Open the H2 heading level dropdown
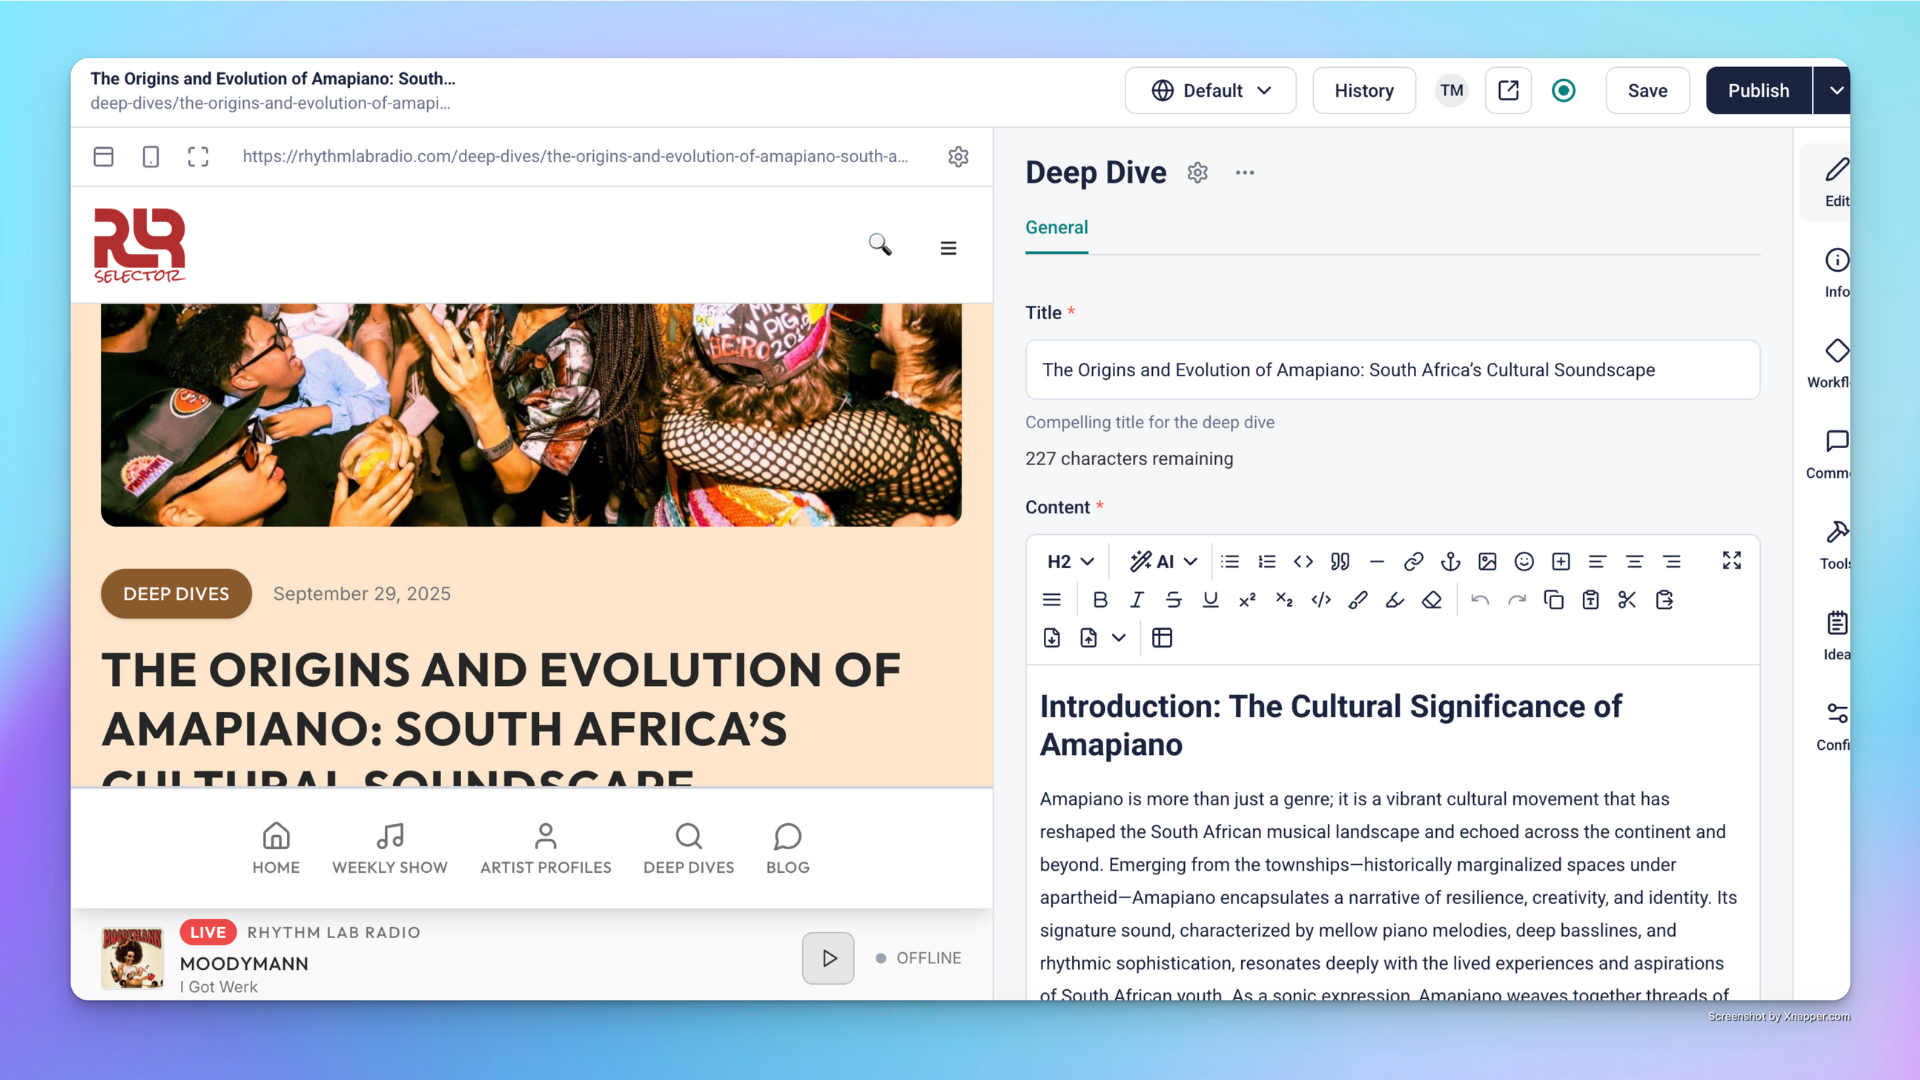The image size is (1920, 1080). (1070, 562)
